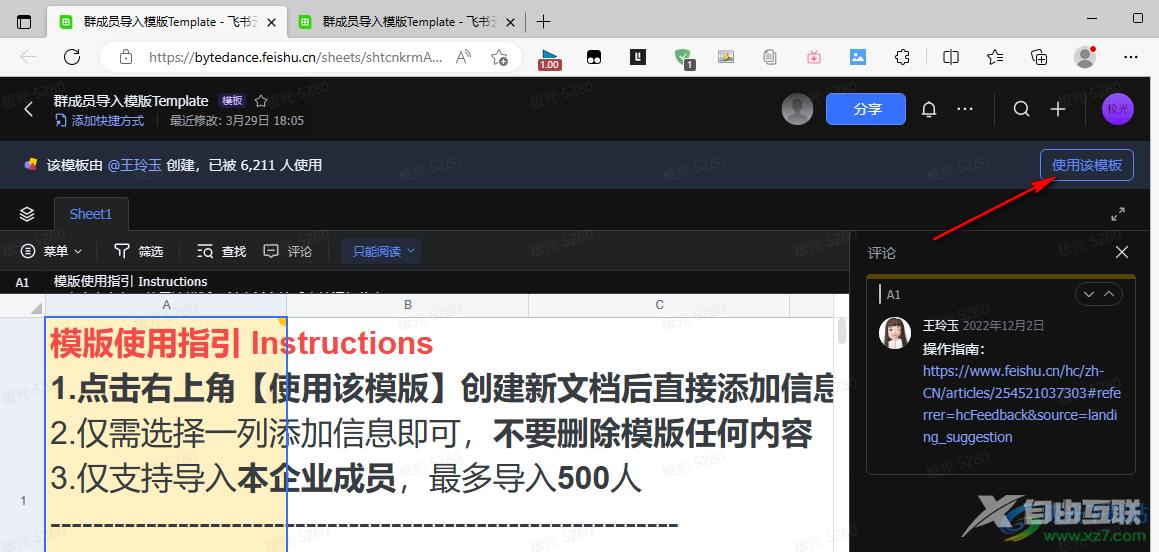The width and height of the screenshot is (1159, 552).
Task: Click the browser back arrow
Action: click(x=28, y=57)
